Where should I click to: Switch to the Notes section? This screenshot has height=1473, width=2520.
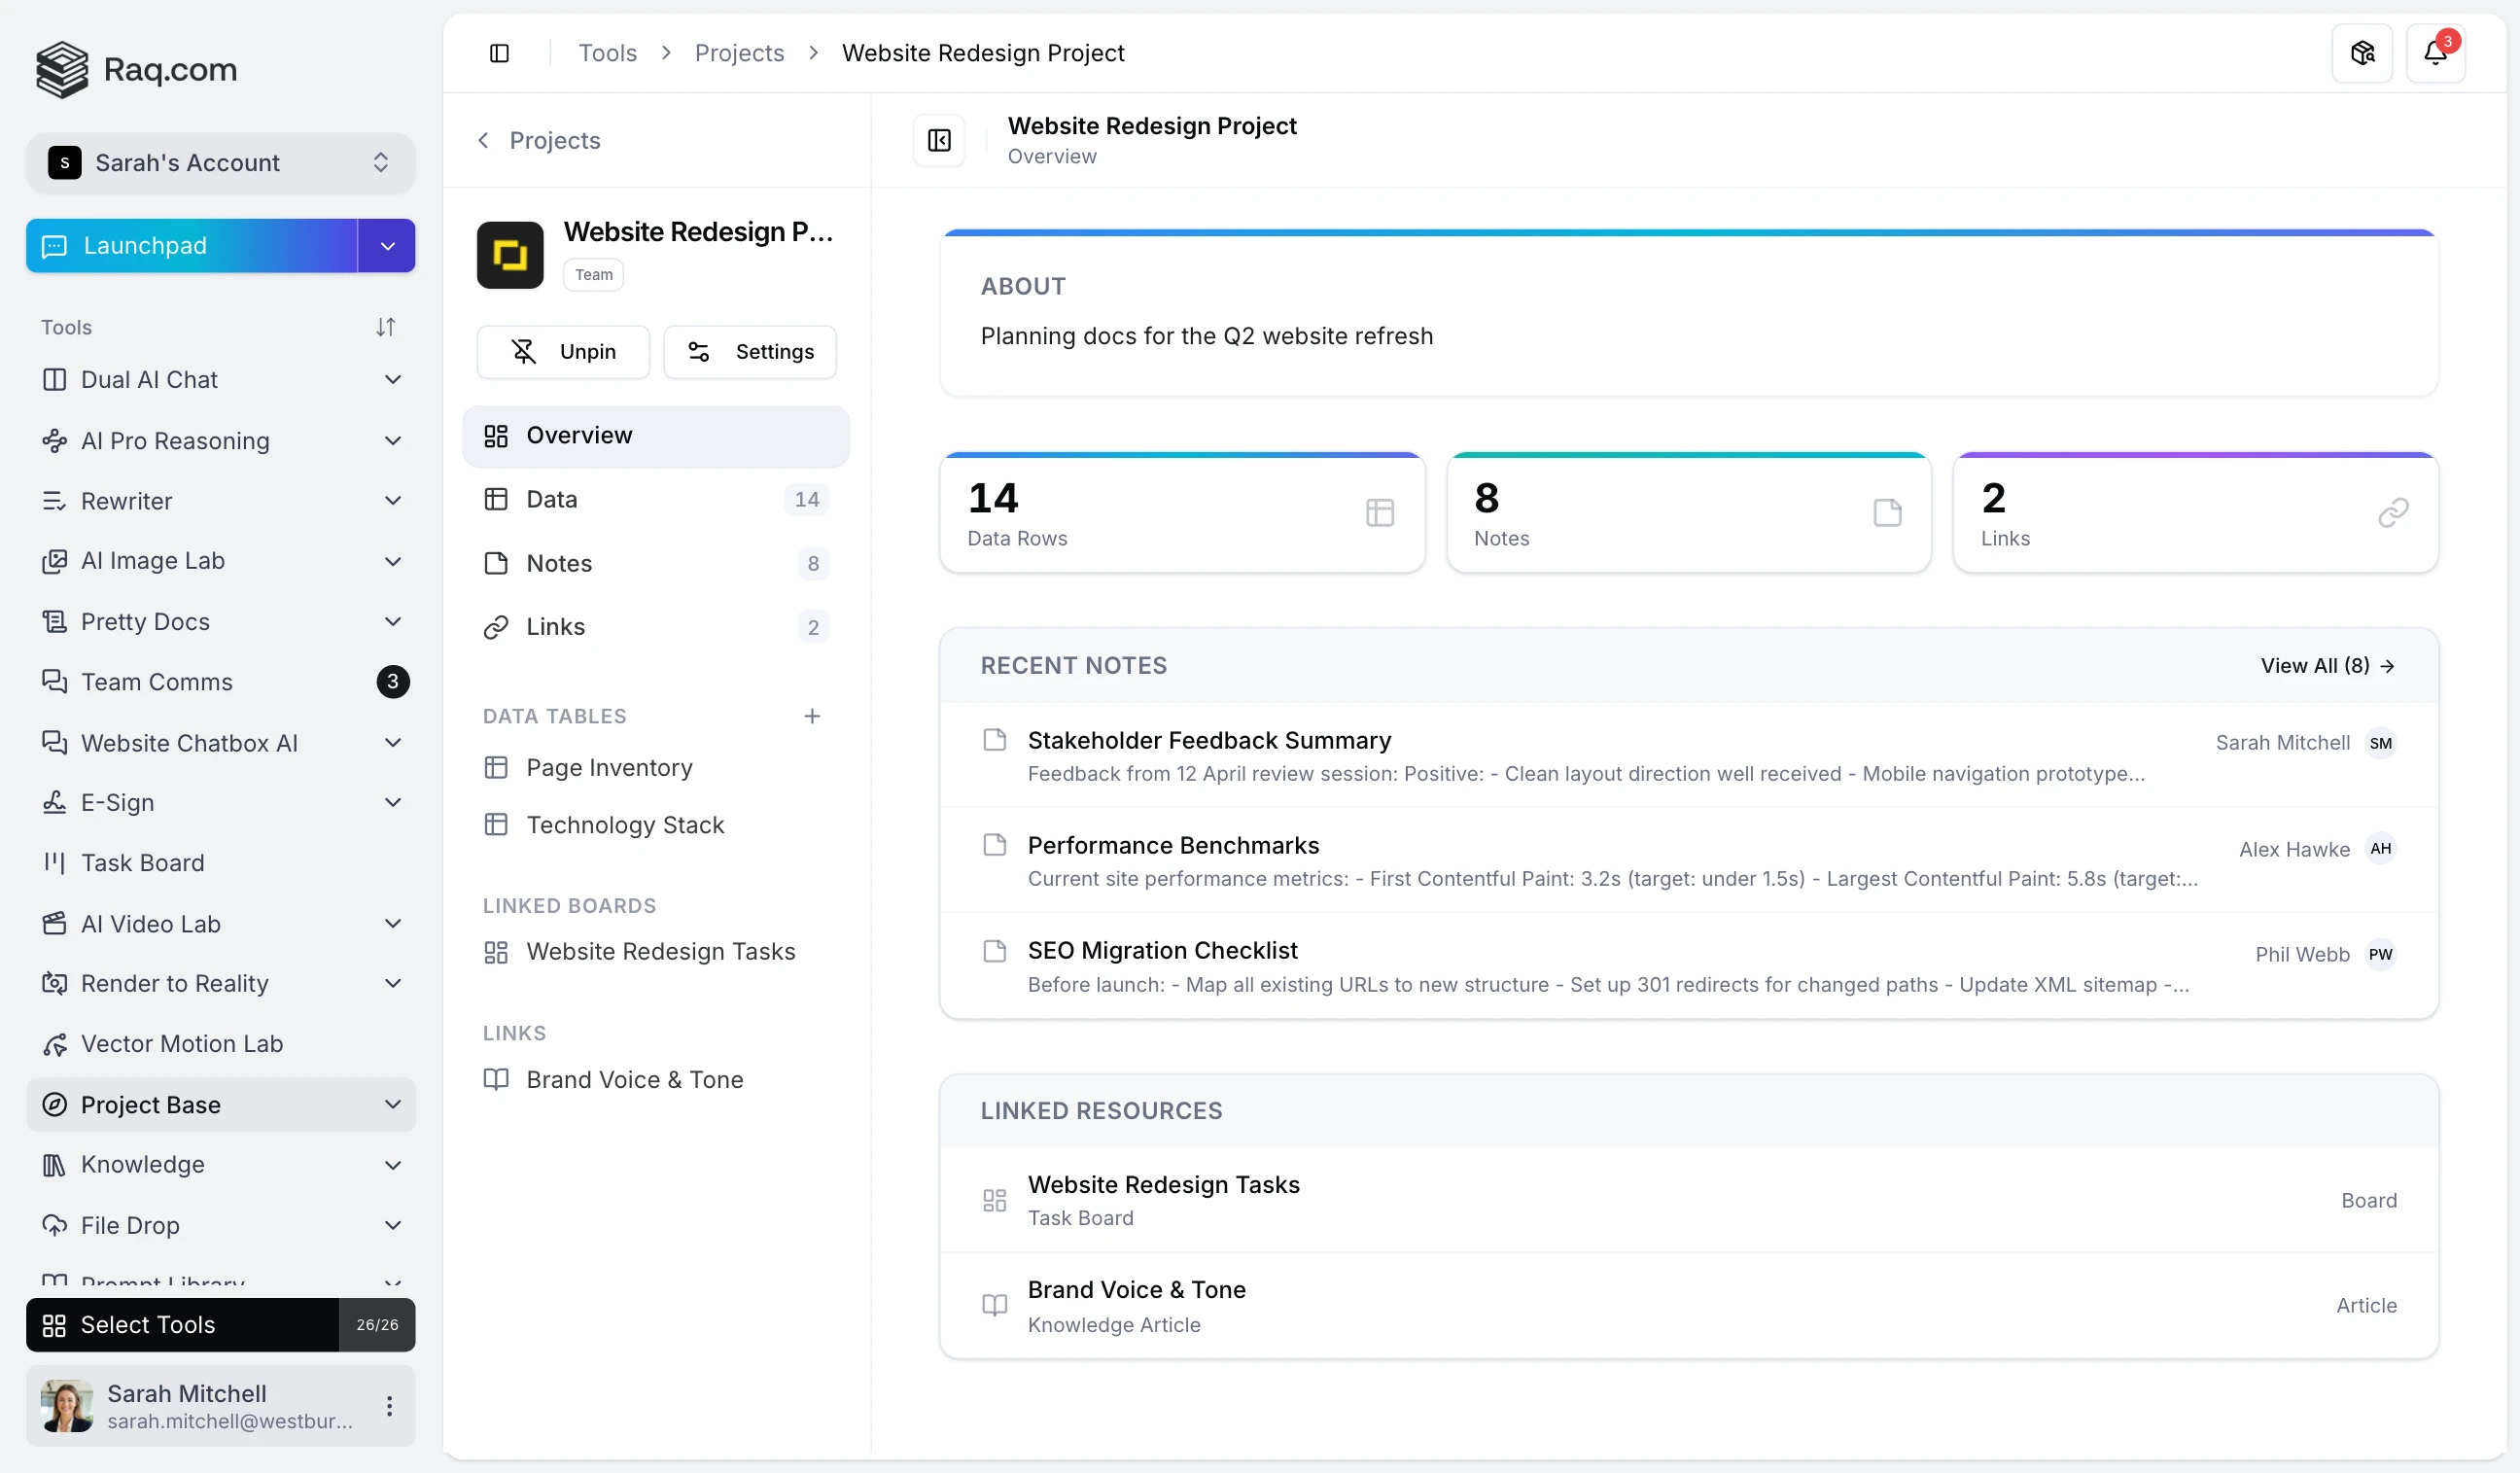pyautogui.click(x=558, y=563)
